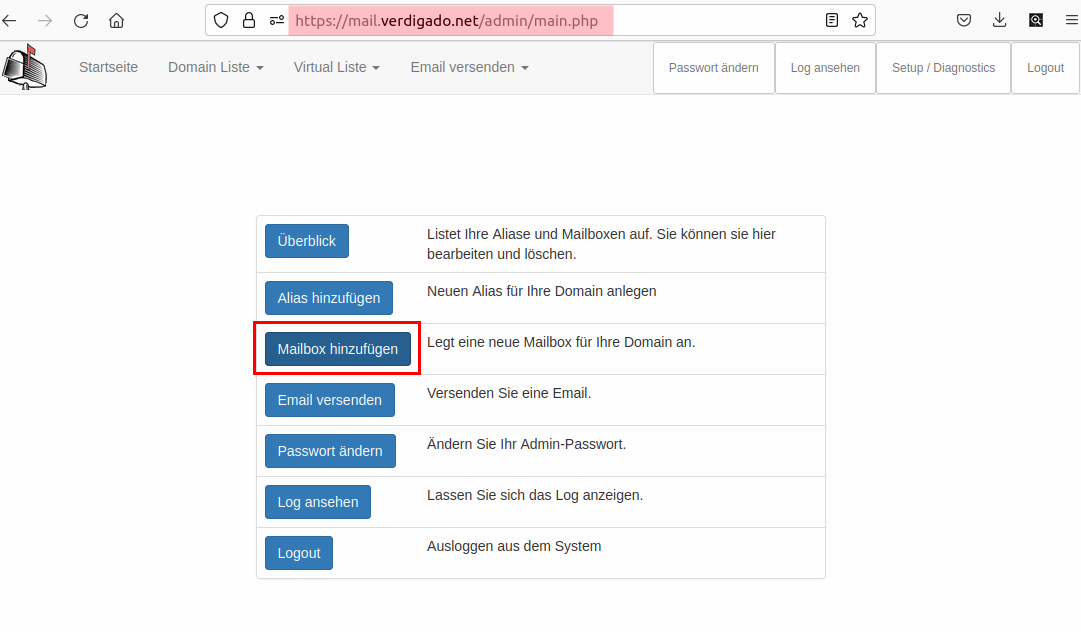Image resolution: width=1081 pixels, height=632 pixels.
Task: Bookmark this page with the star icon
Action: point(860,21)
